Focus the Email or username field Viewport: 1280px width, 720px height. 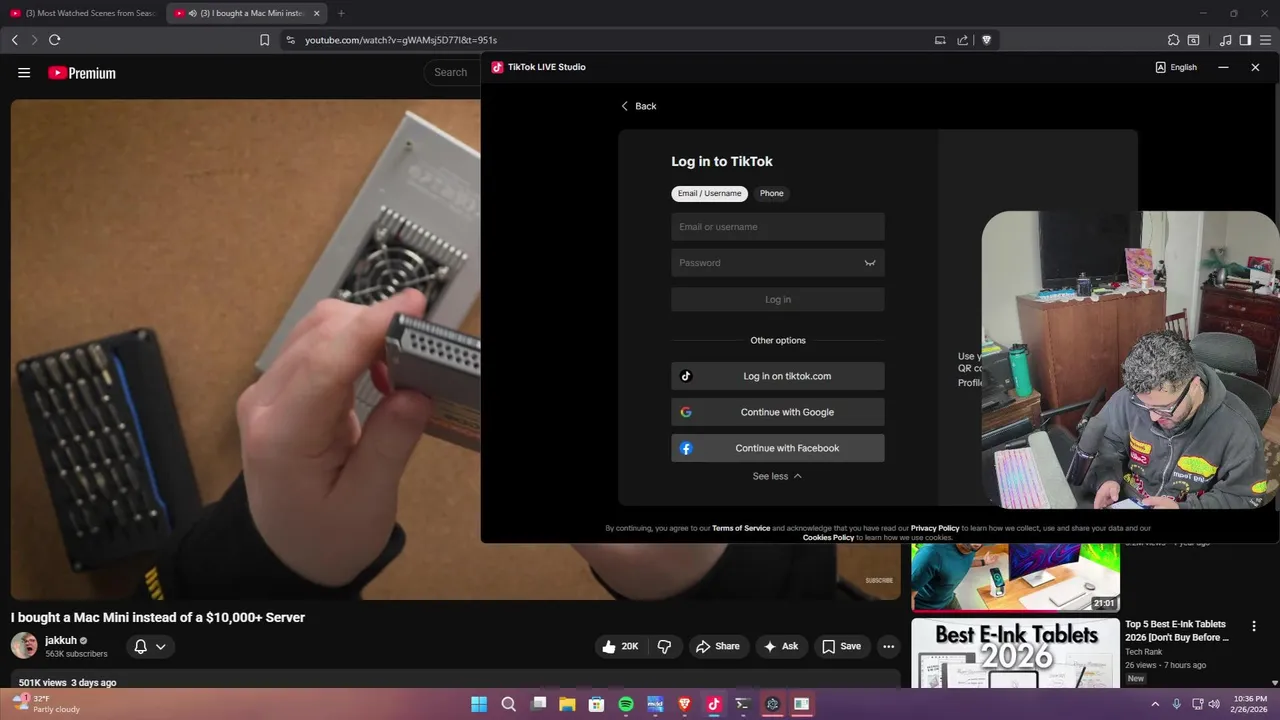[x=778, y=227]
